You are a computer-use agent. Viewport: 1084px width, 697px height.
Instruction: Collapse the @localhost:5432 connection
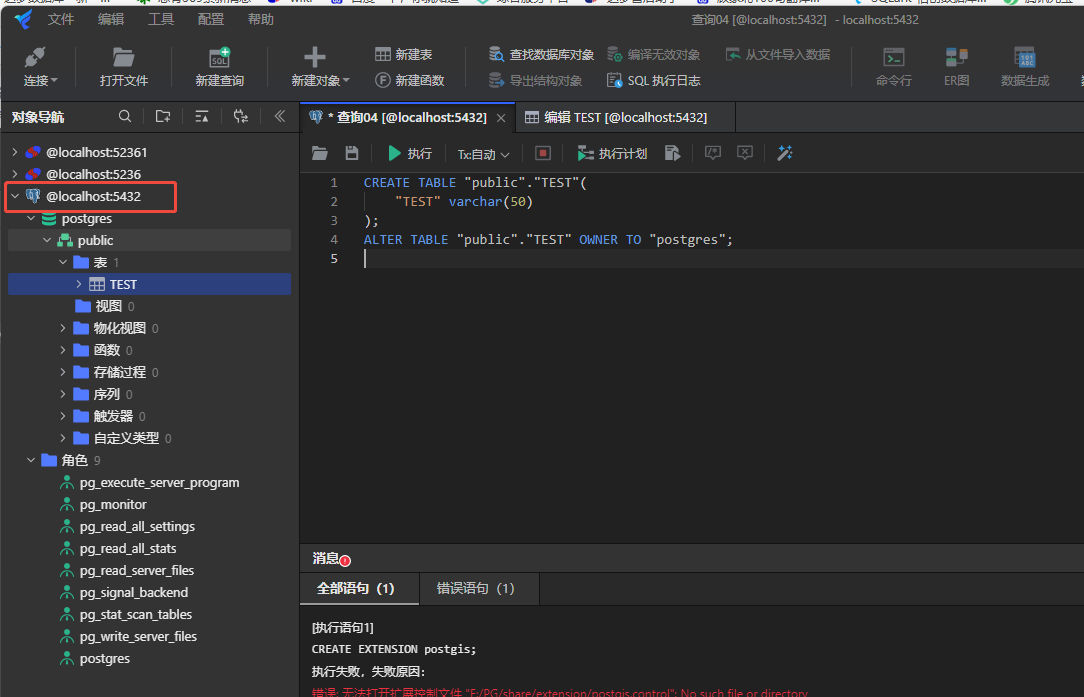click(15, 196)
